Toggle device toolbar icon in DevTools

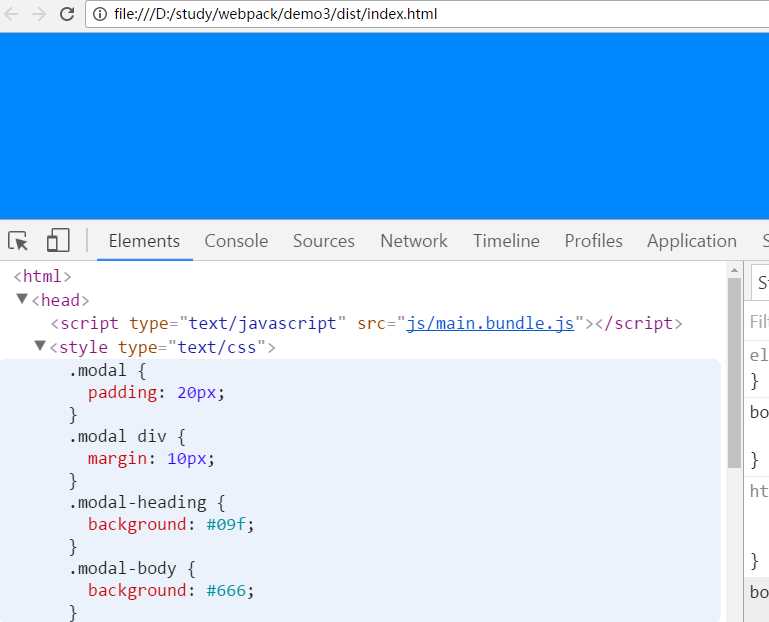click(58, 241)
